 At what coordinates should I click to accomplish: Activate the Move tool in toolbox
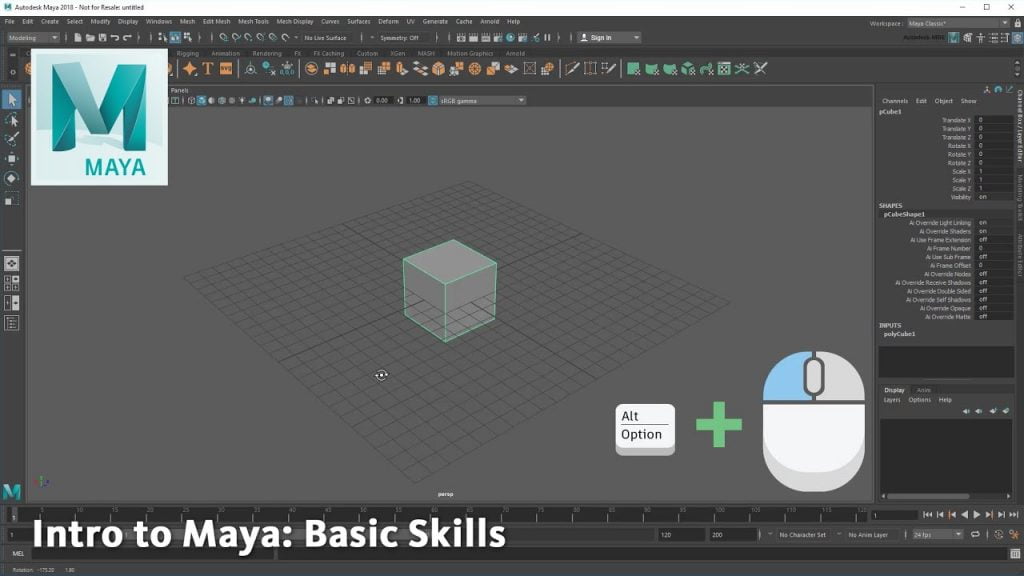[12, 159]
